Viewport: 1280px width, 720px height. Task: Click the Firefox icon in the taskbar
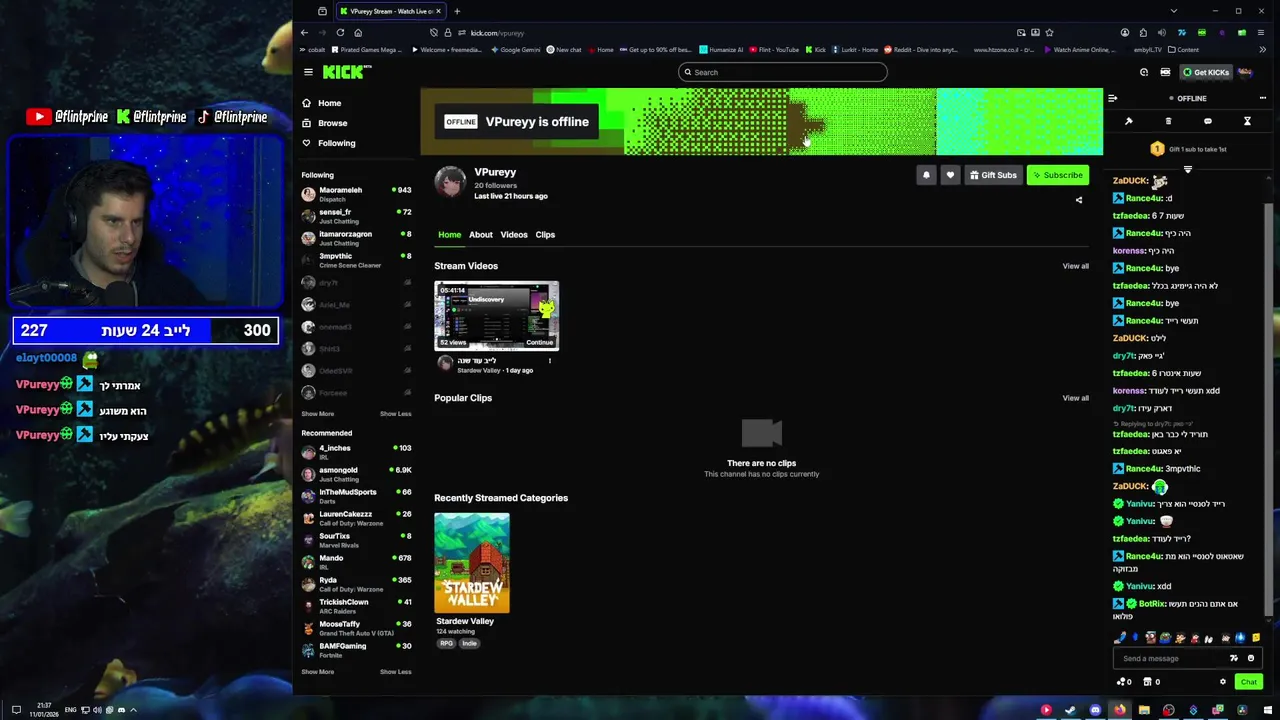pyautogui.click(x=1119, y=710)
